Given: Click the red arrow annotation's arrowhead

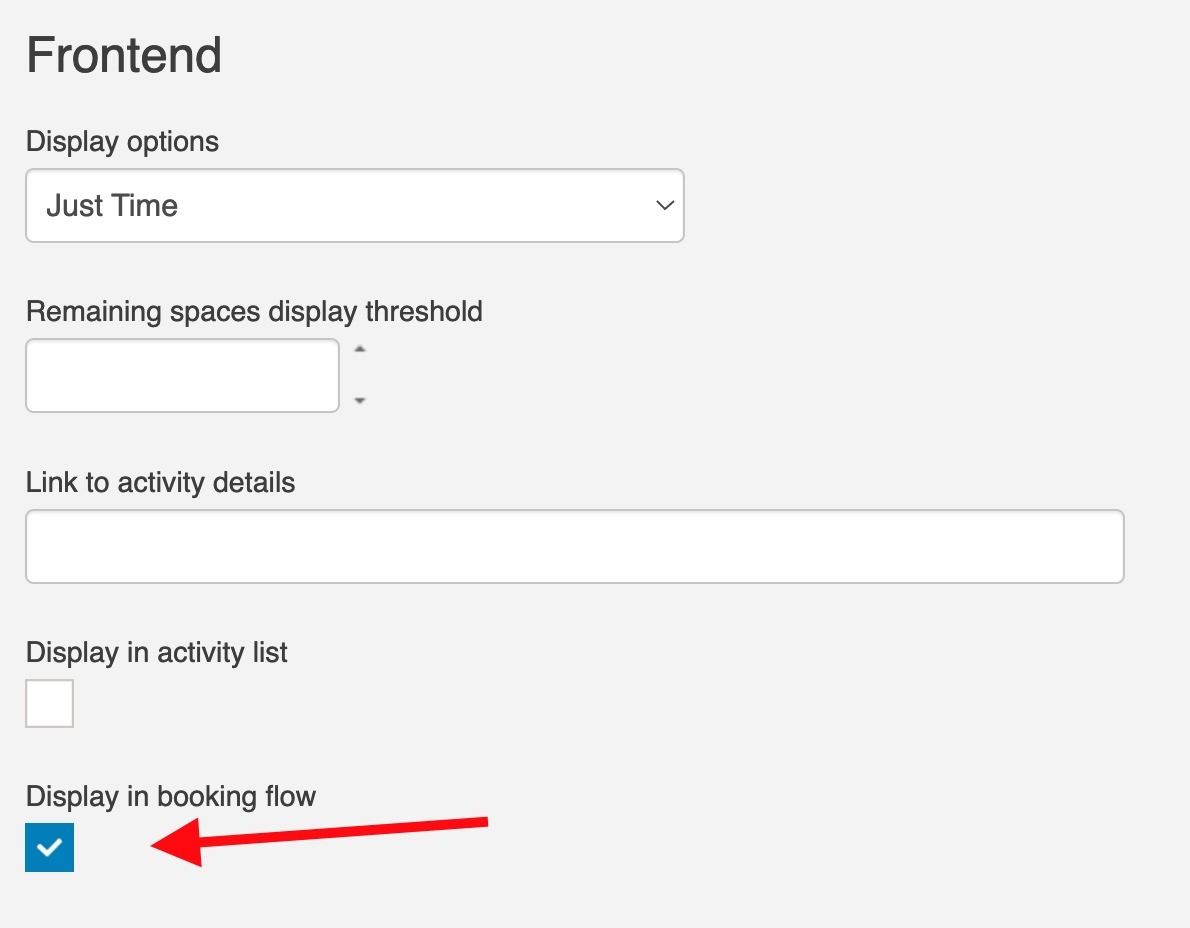Looking at the screenshot, I should (177, 842).
